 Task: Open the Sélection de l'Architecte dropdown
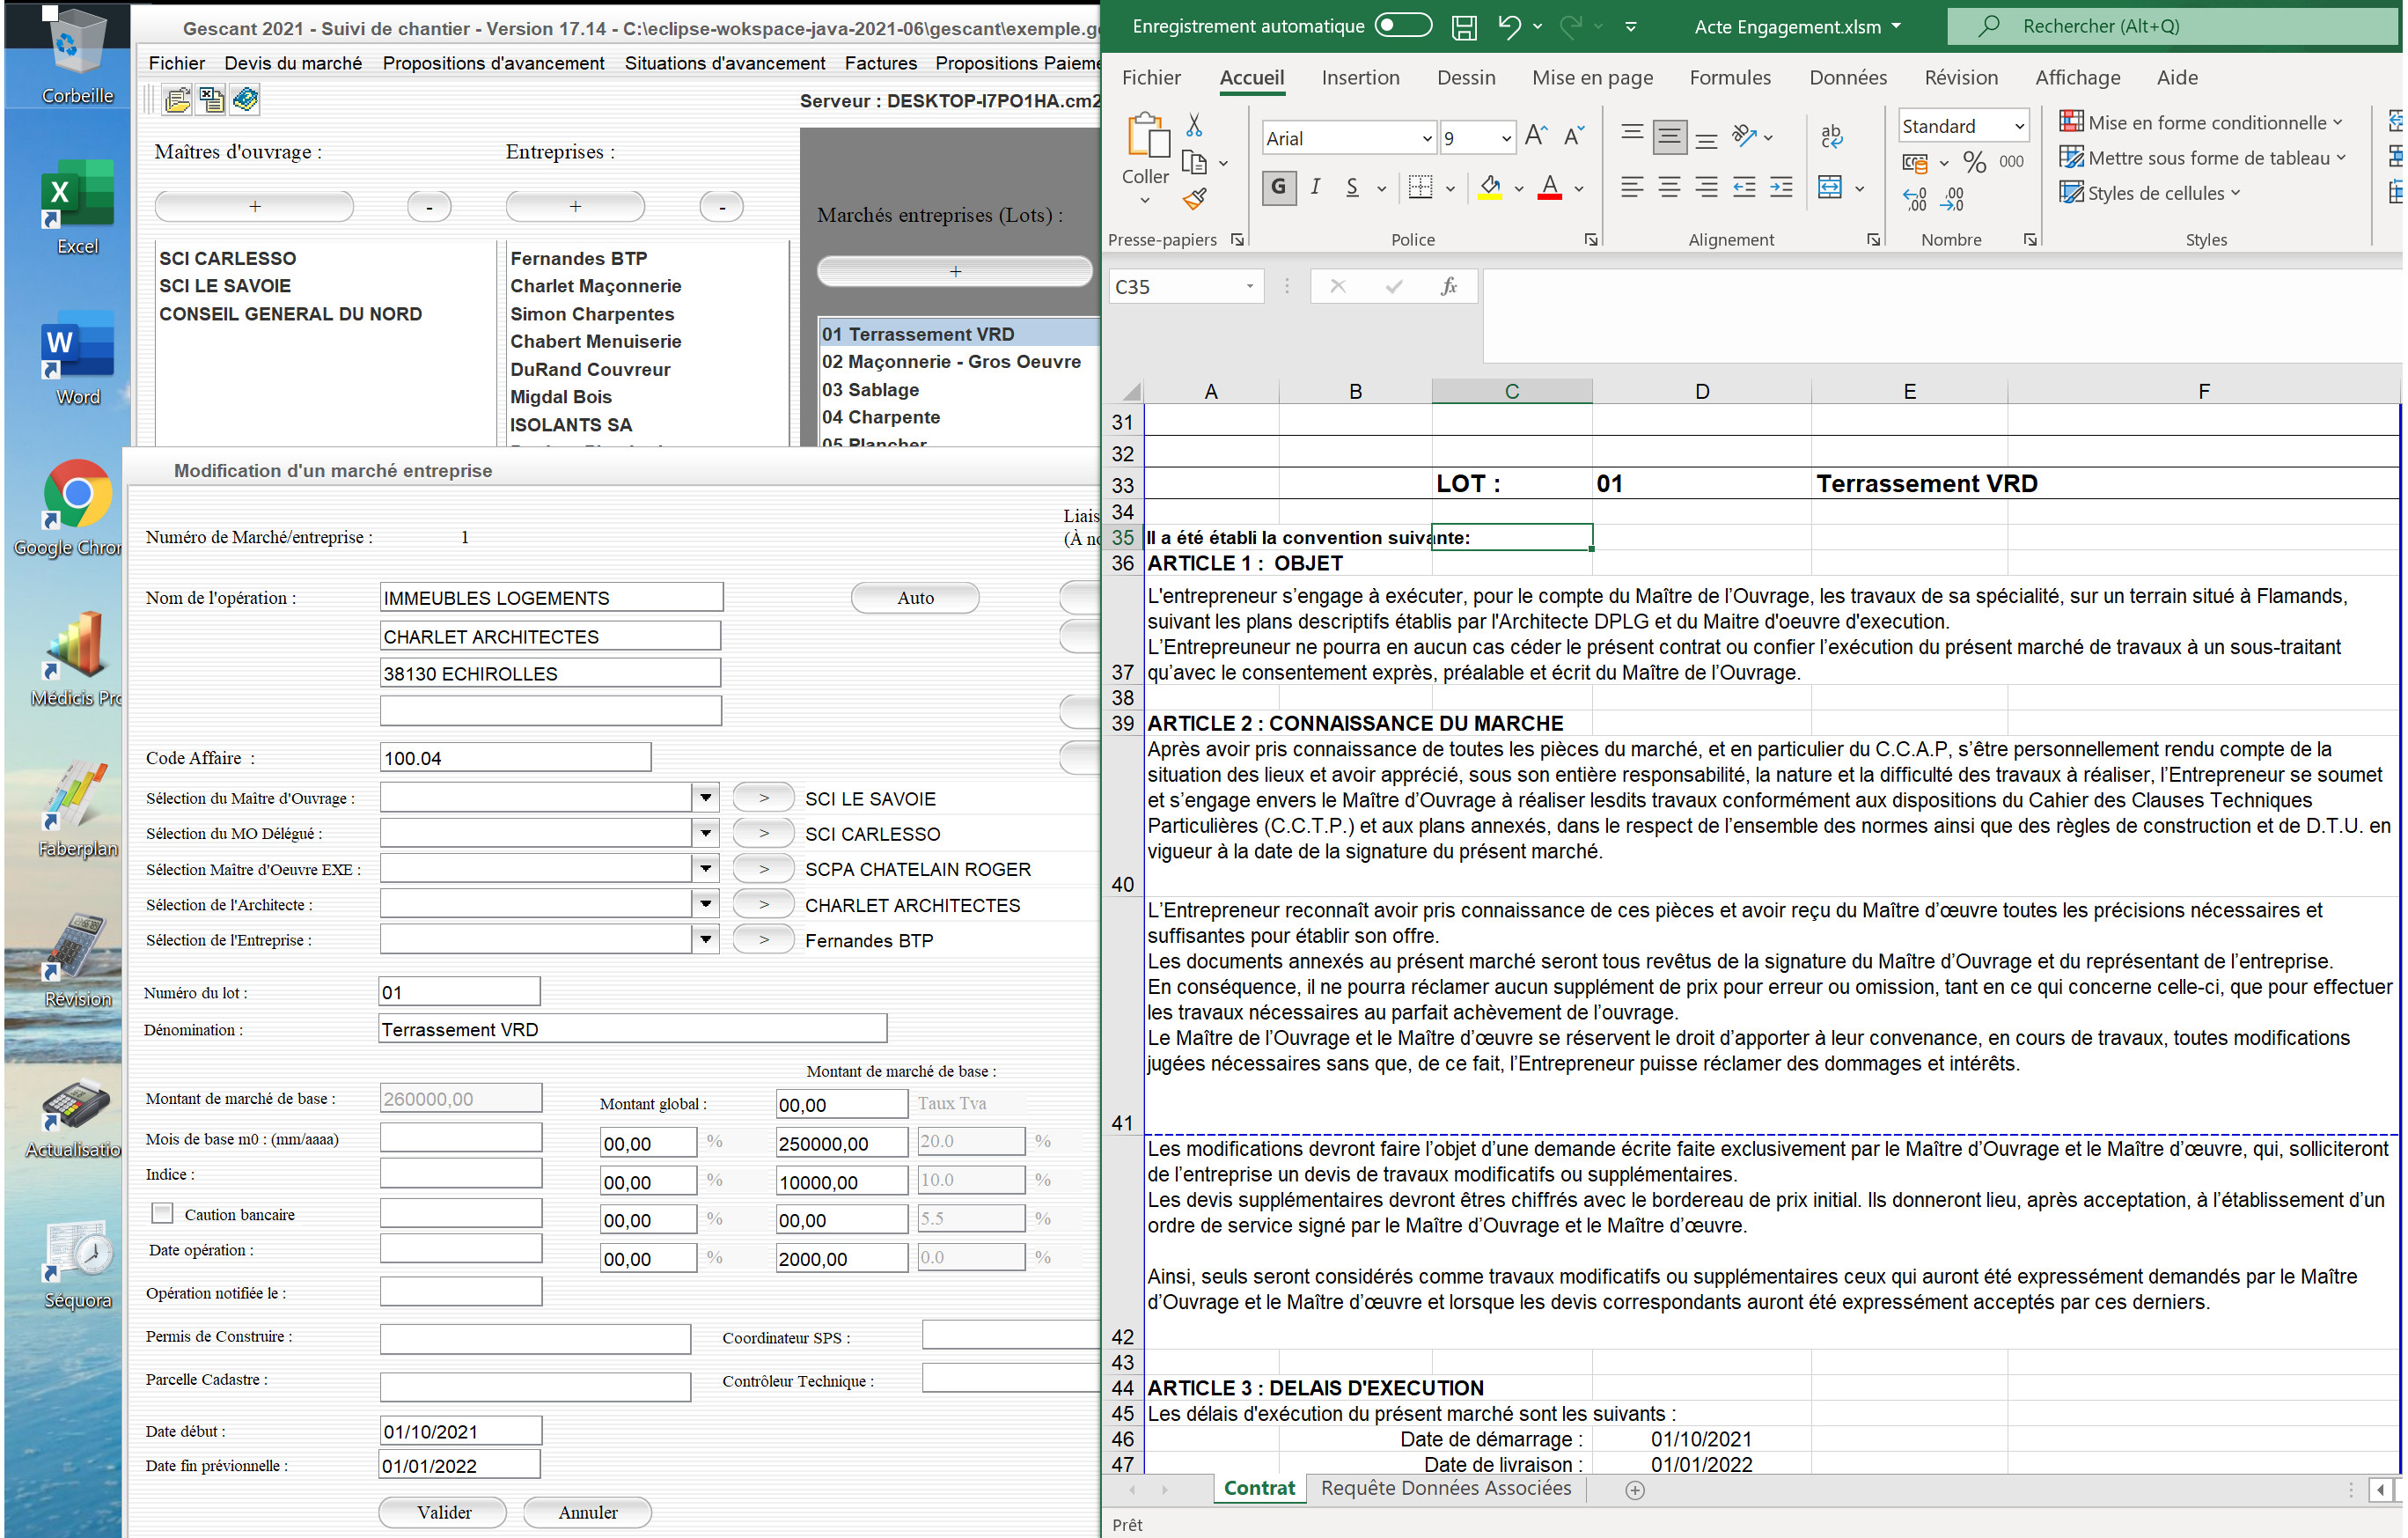click(706, 904)
